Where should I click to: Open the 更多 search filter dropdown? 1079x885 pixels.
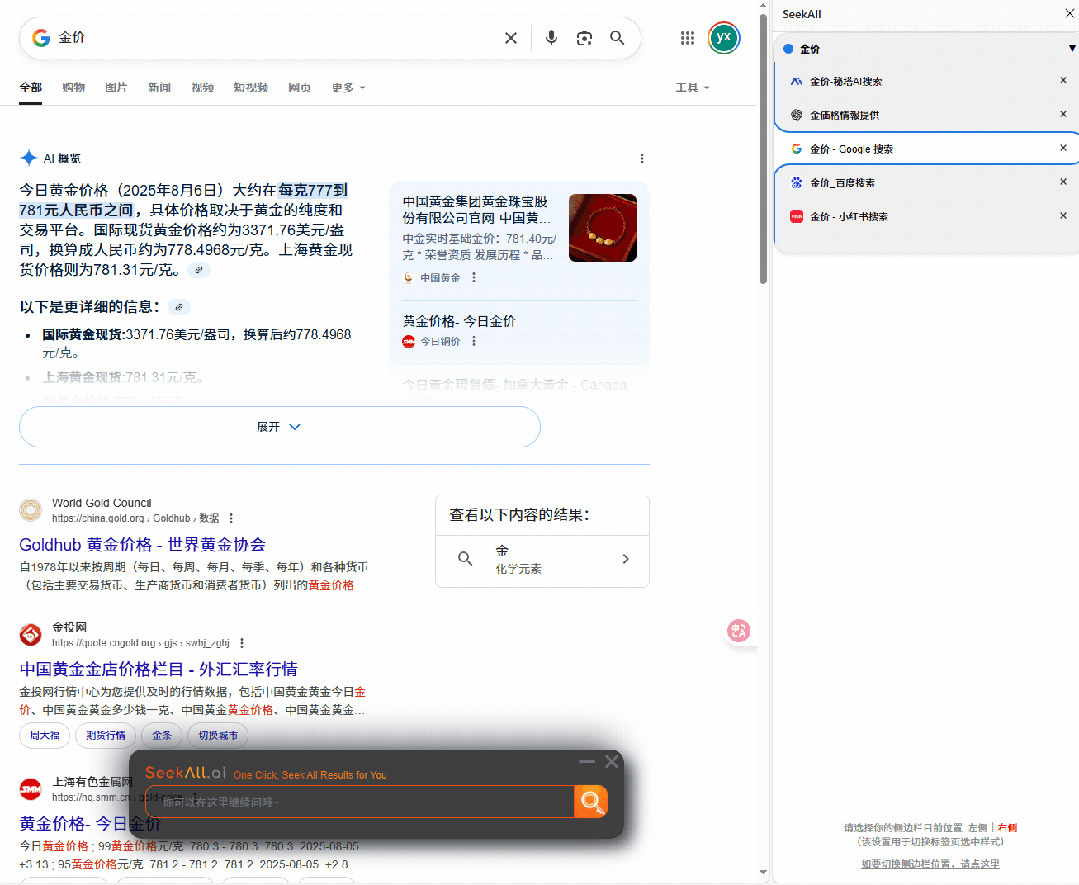pyautogui.click(x=348, y=87)
